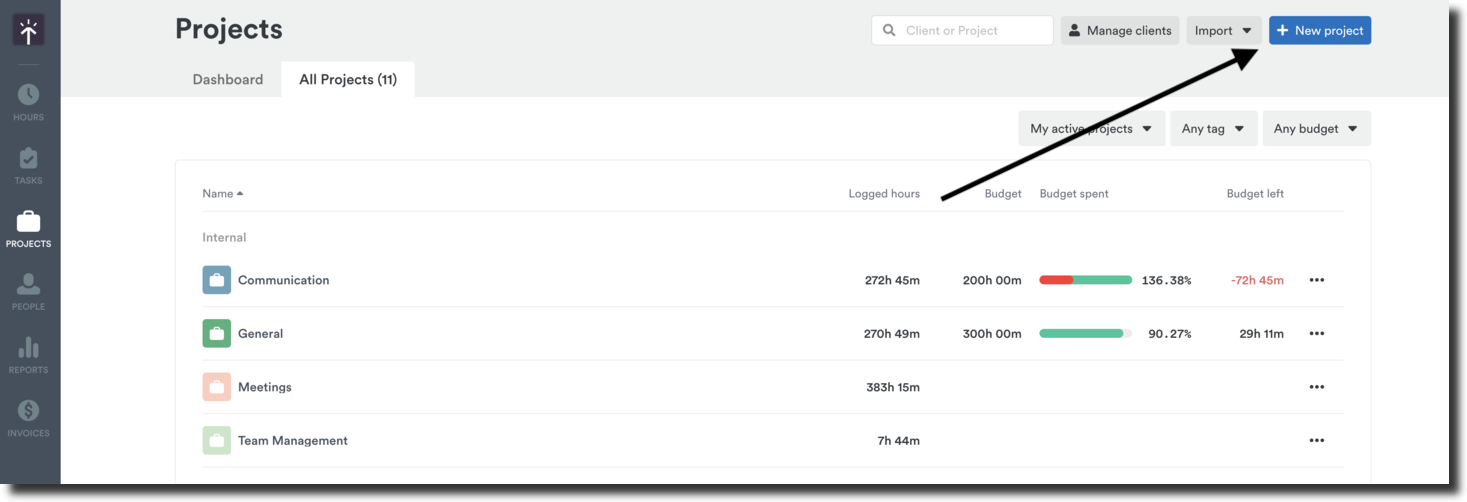This screenshot has width=1467, height=502.
Task: Click the New project button
Action: [x=1319, y=31]
